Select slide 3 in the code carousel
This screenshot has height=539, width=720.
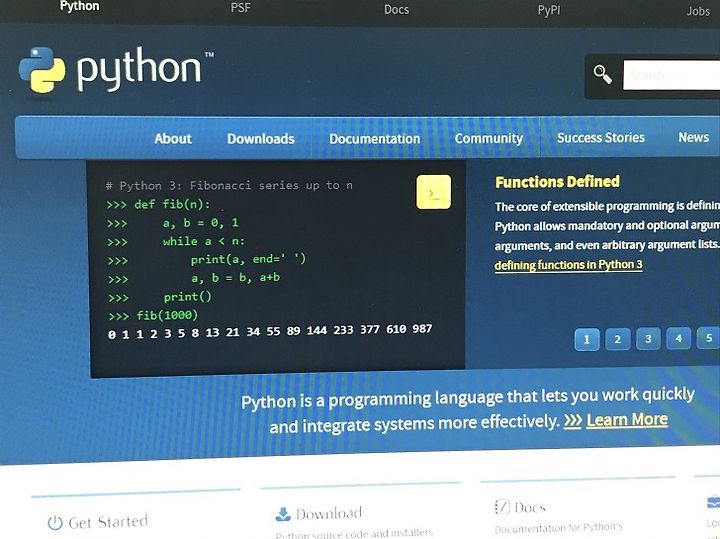point(648,339)
